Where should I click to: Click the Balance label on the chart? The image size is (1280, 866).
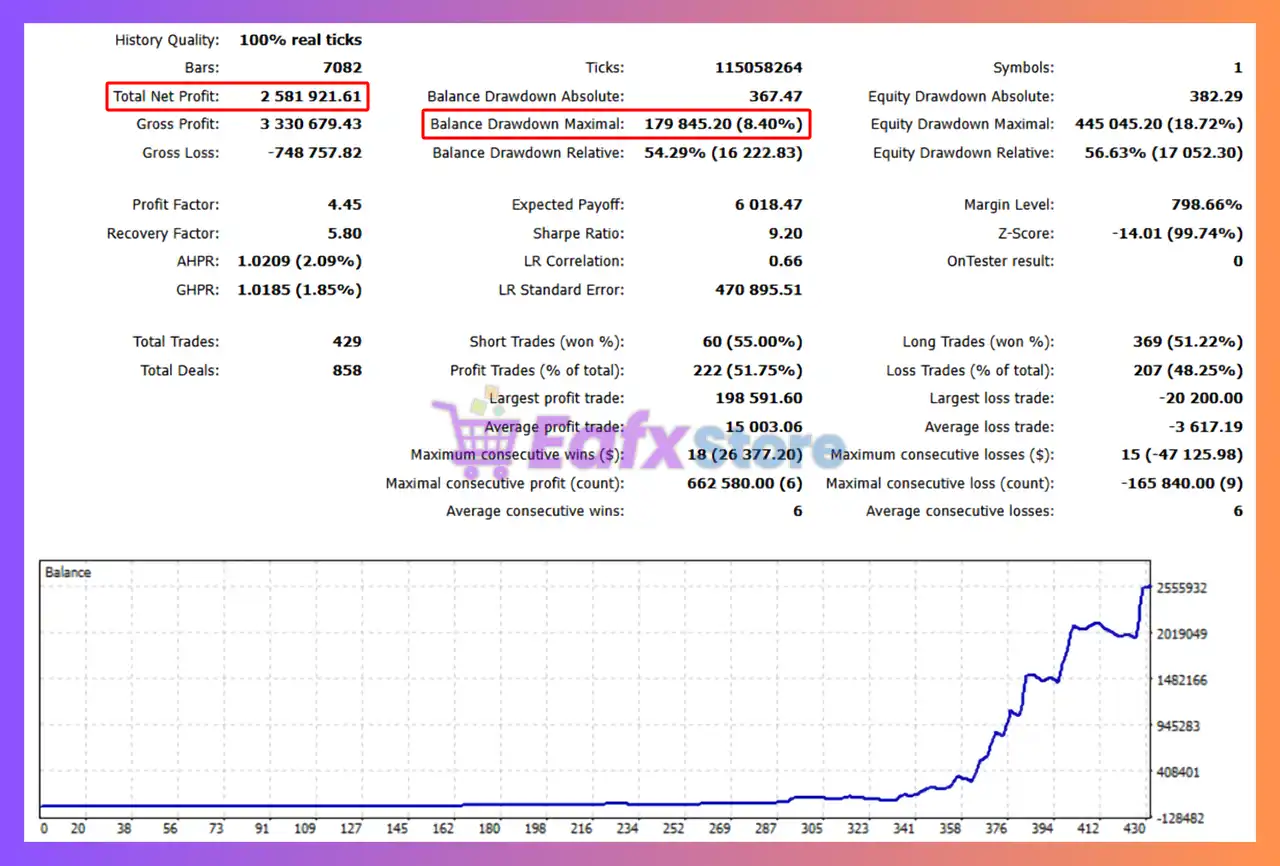pyautogui.click(x=68, y=573)
